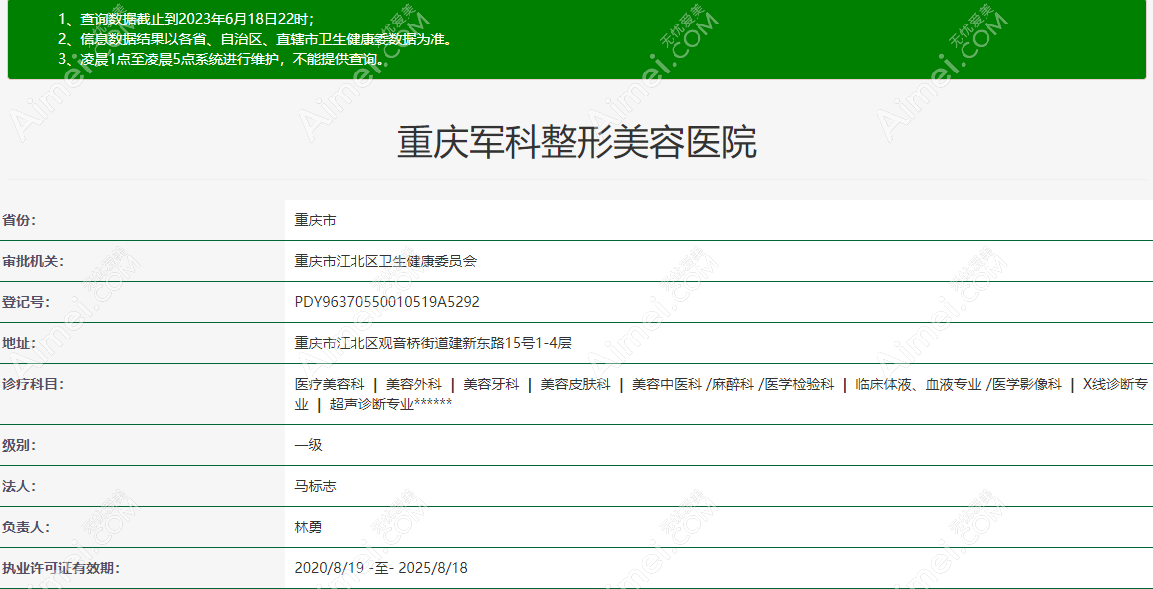Viewport: 1153px width, 589px height.
Task: Click the 执业许可证有效期 label
Action: [61, 568]
